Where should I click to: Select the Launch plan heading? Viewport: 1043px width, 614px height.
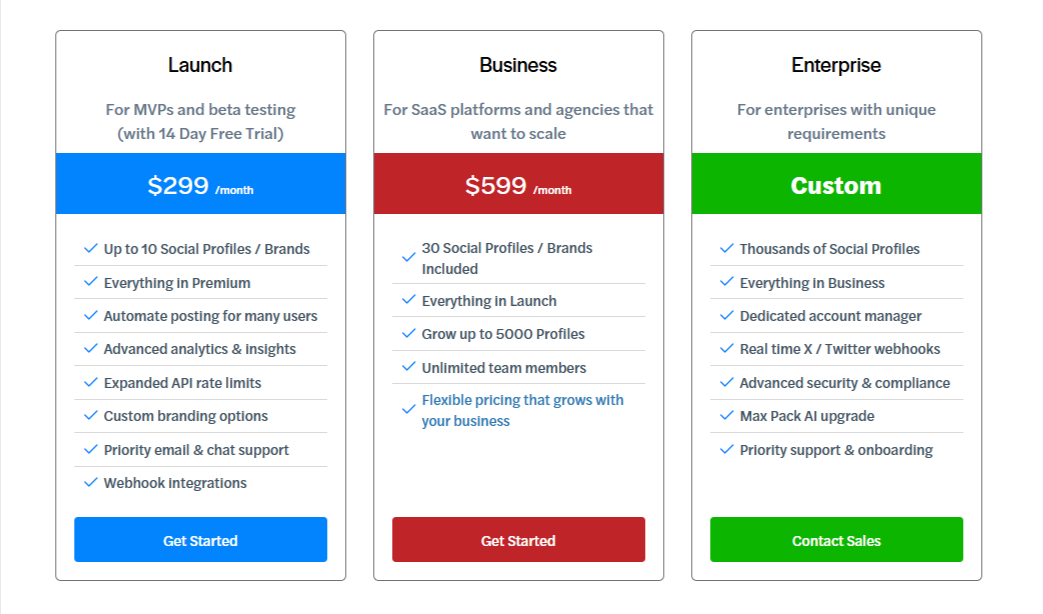[200, 65]
